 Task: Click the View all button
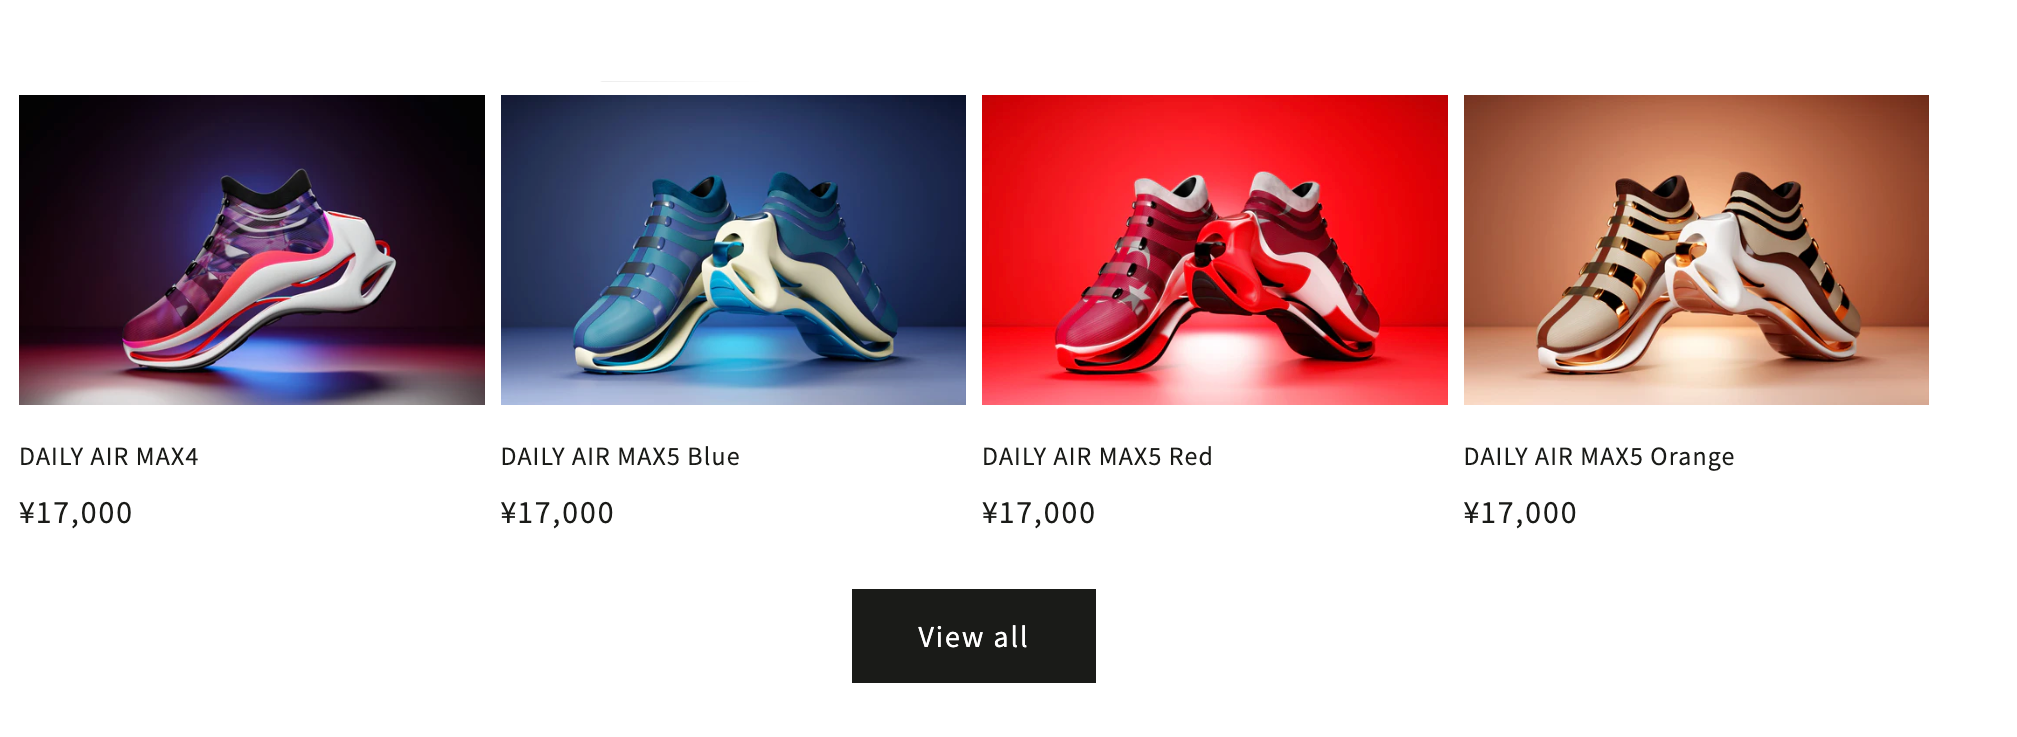point(974,636)
